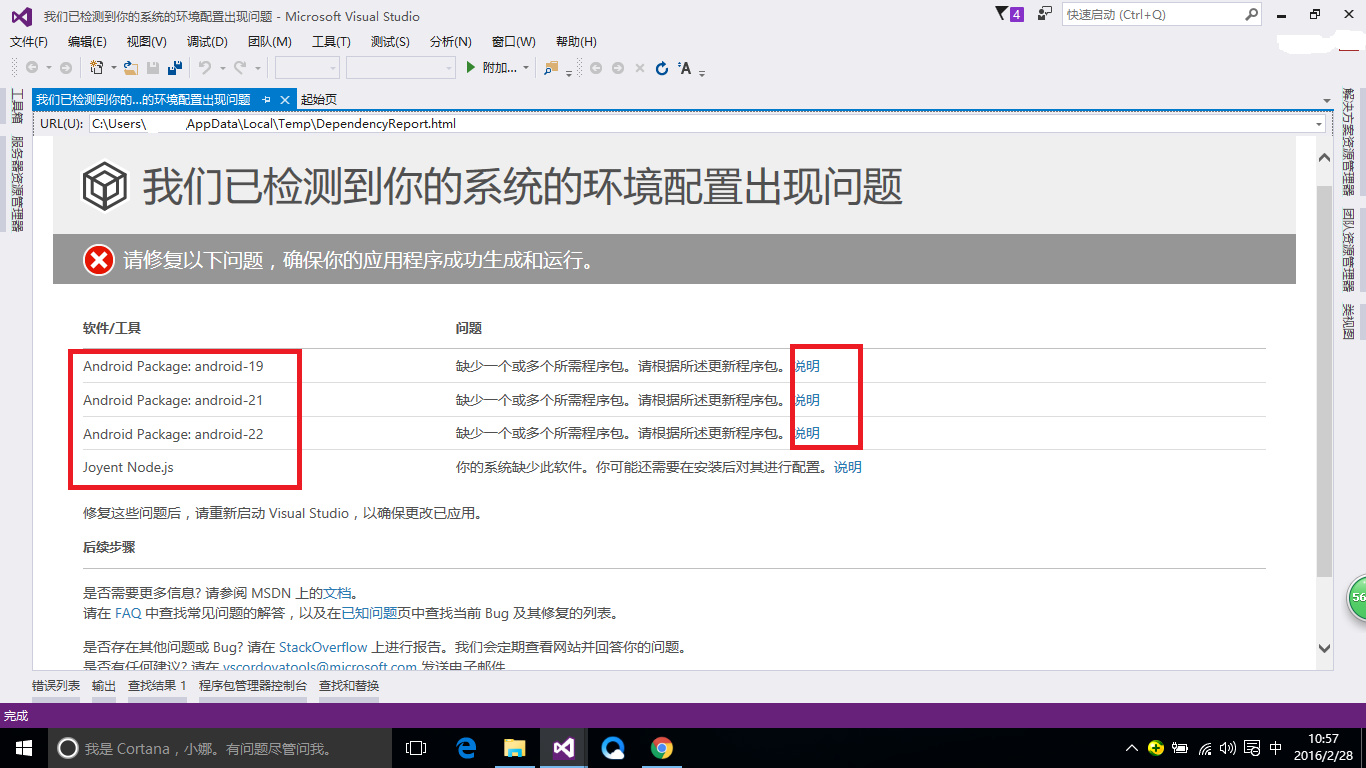Screen dimensions: 1366x768
Task: Click the Save All icon
Action: [175, 68]
